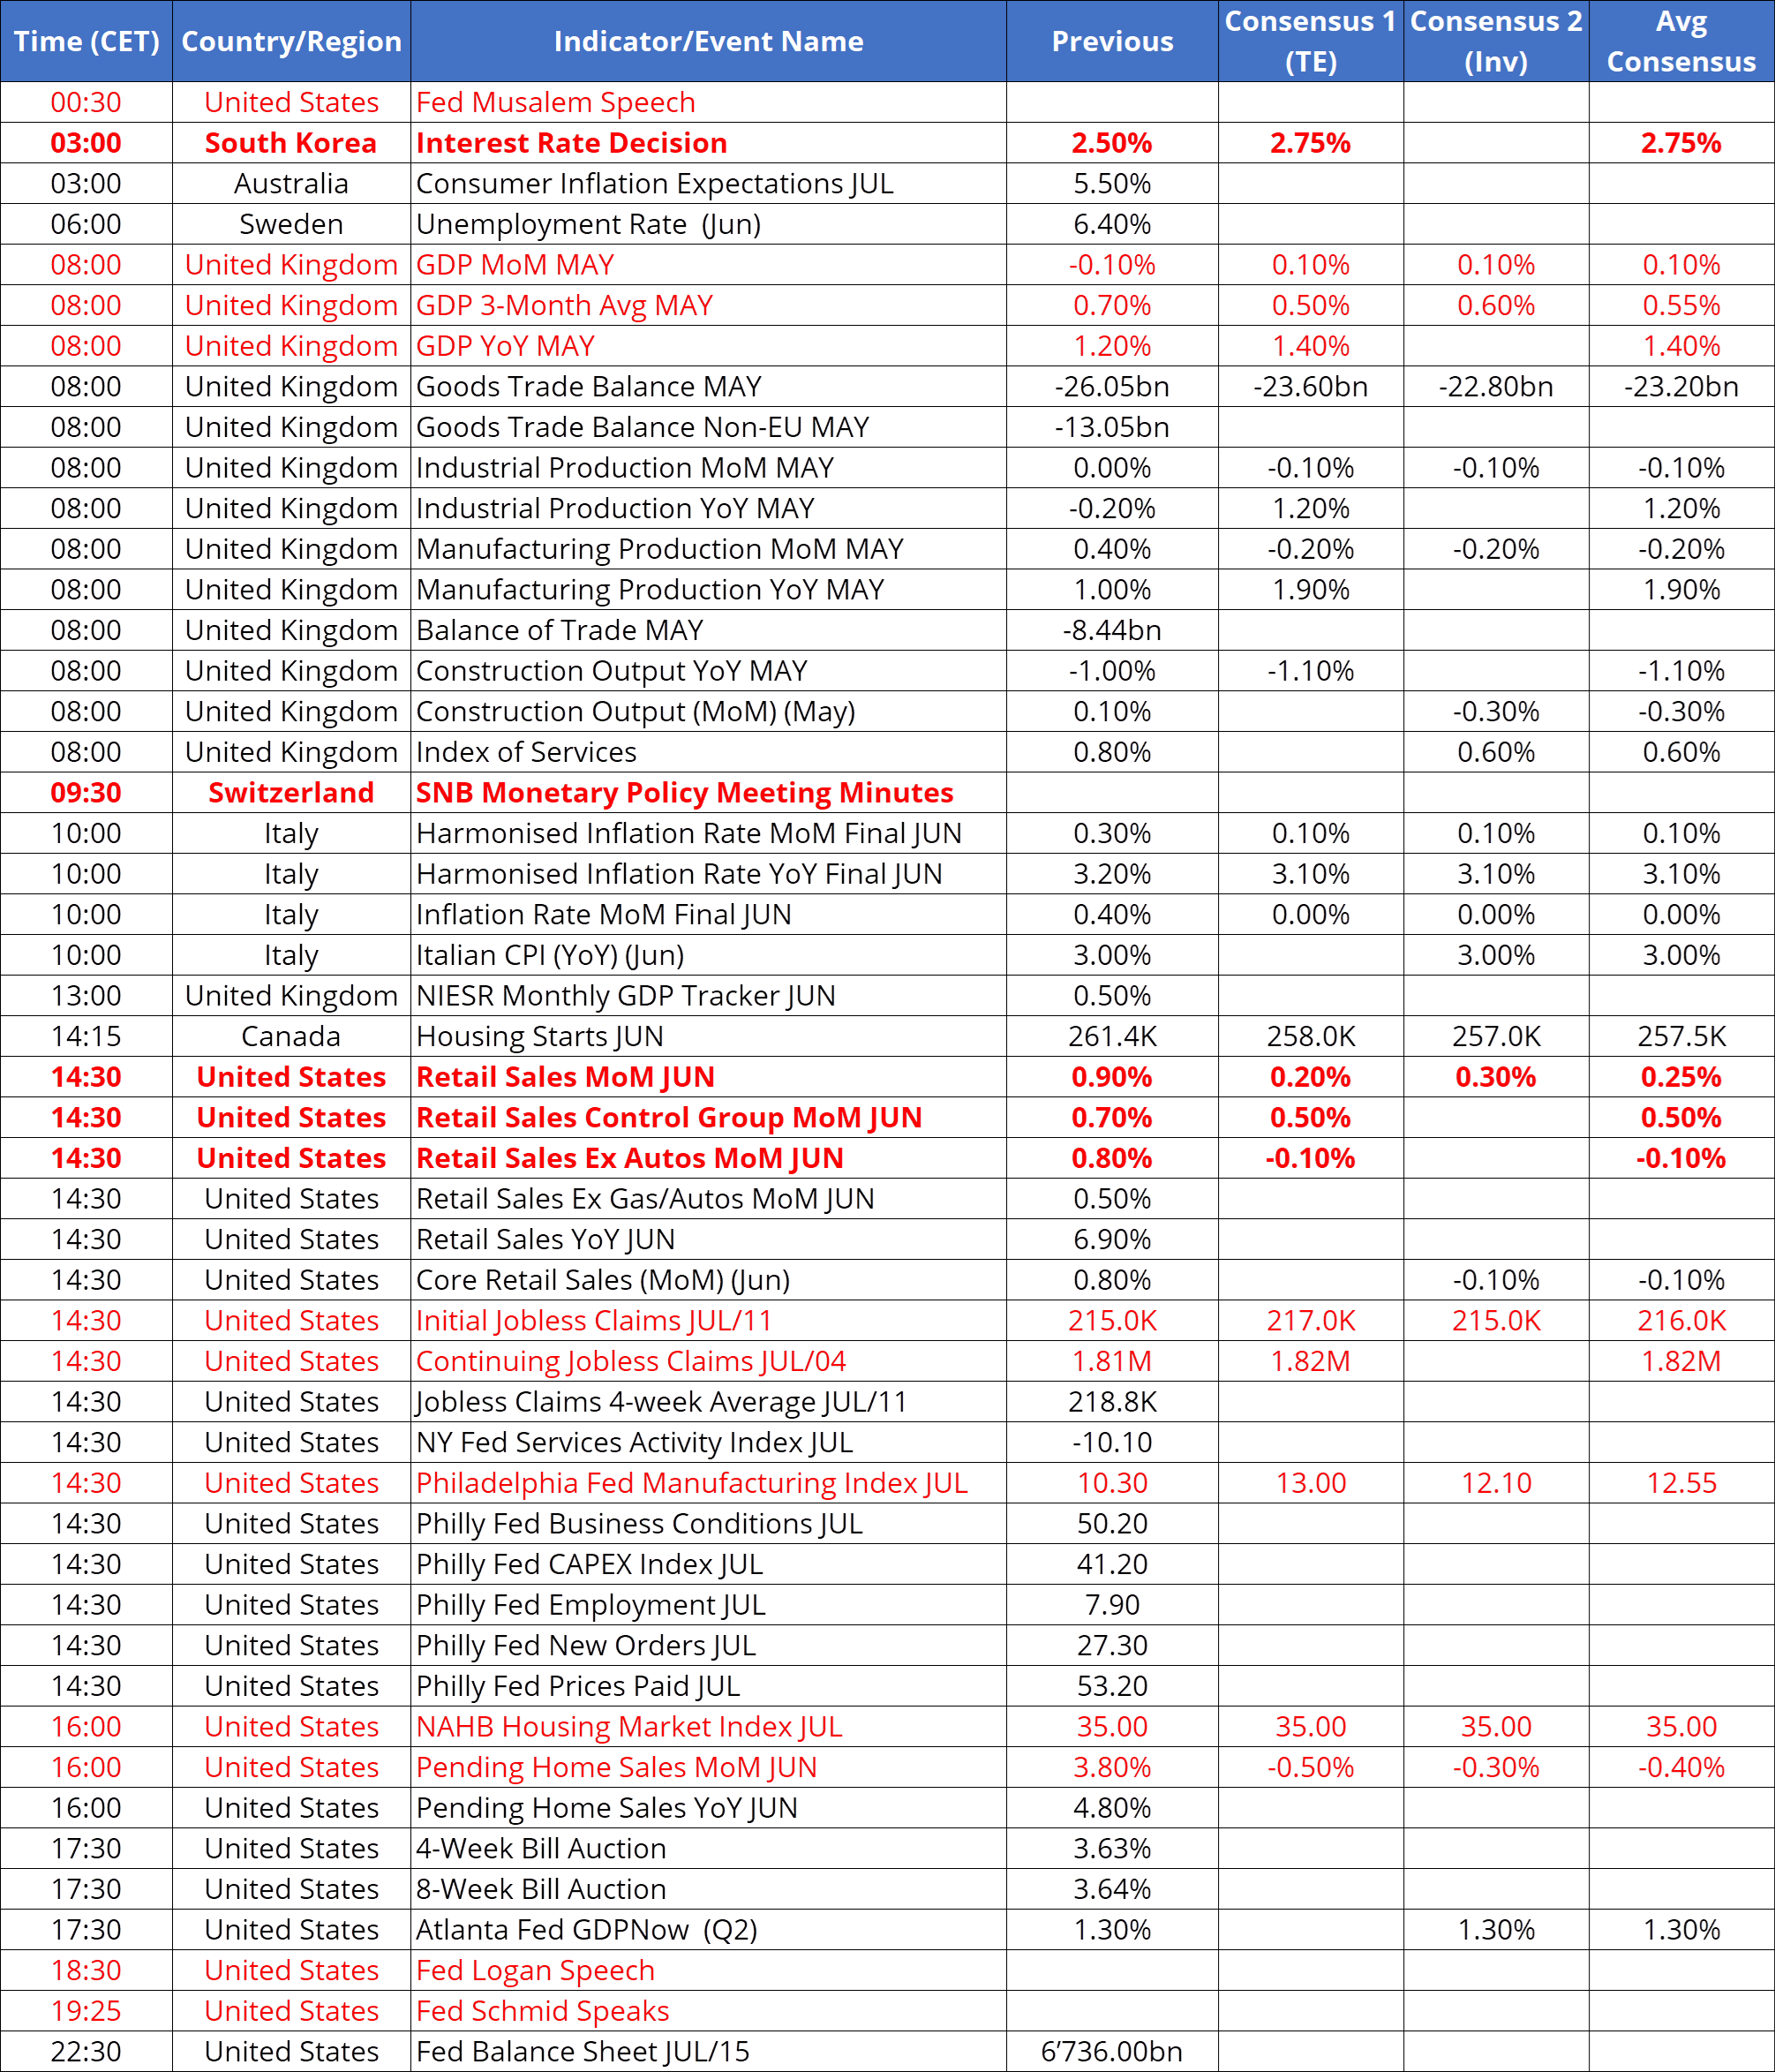1775x2072 pixels.
Task: Click the -8.44bn previous value
Action: (1112, 630)
